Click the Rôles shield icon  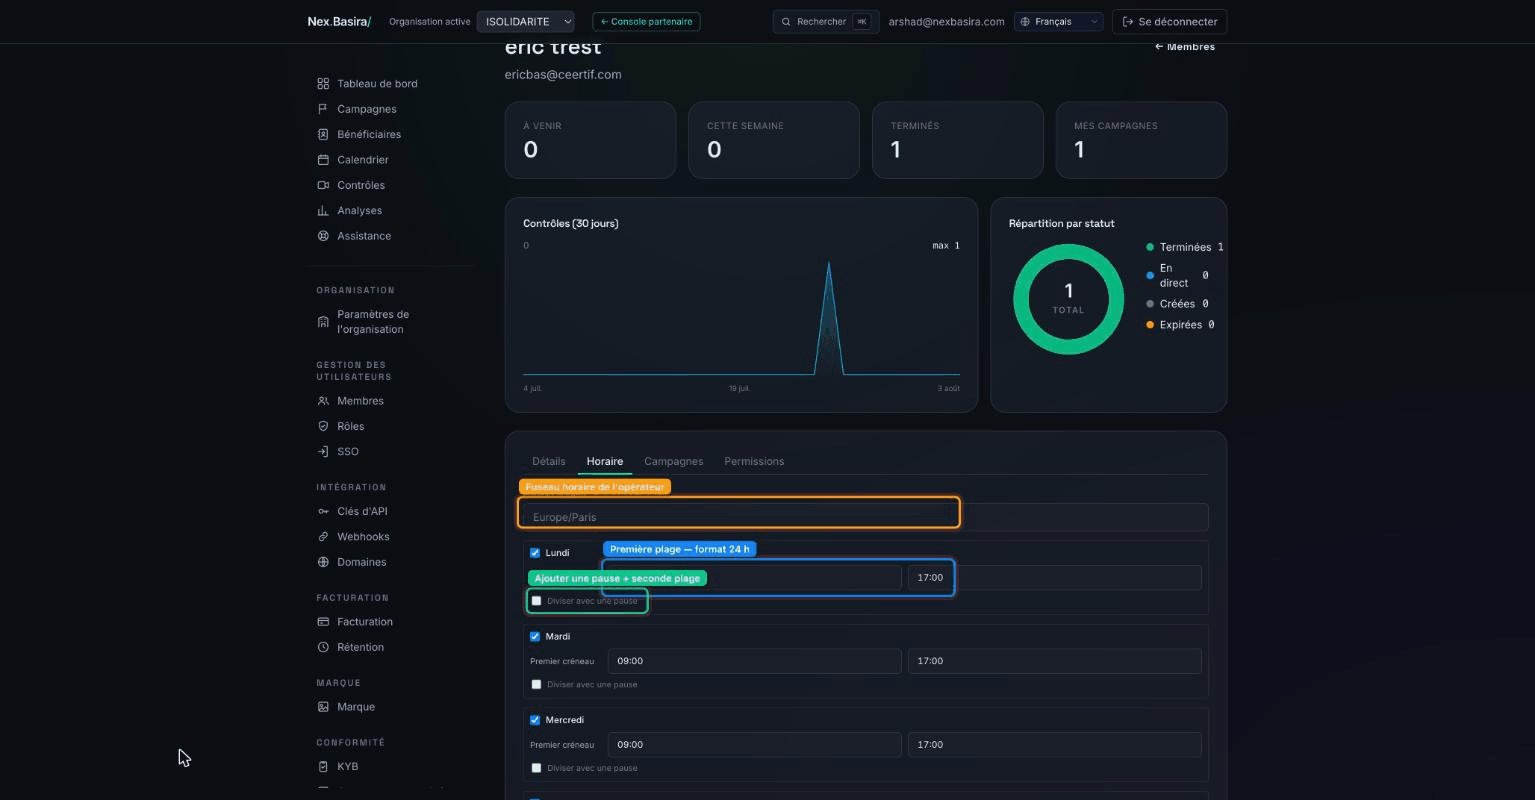[323, 426]
